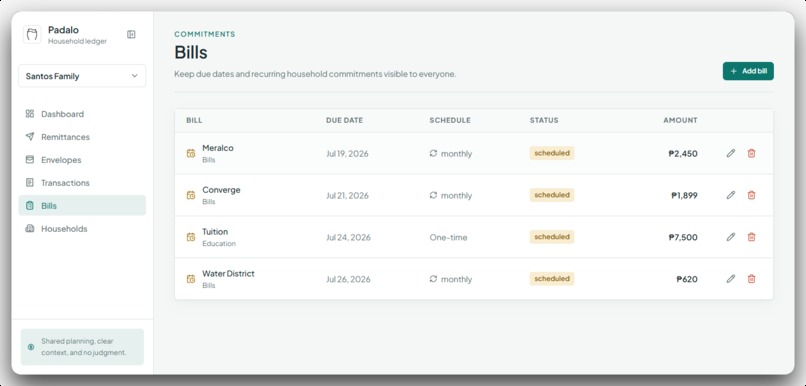Open Households in sidebar

(82, 229)
